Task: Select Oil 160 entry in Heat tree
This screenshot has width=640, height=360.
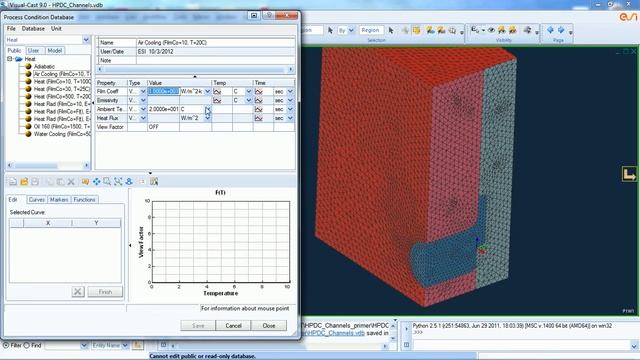Action: click(62, 127)
